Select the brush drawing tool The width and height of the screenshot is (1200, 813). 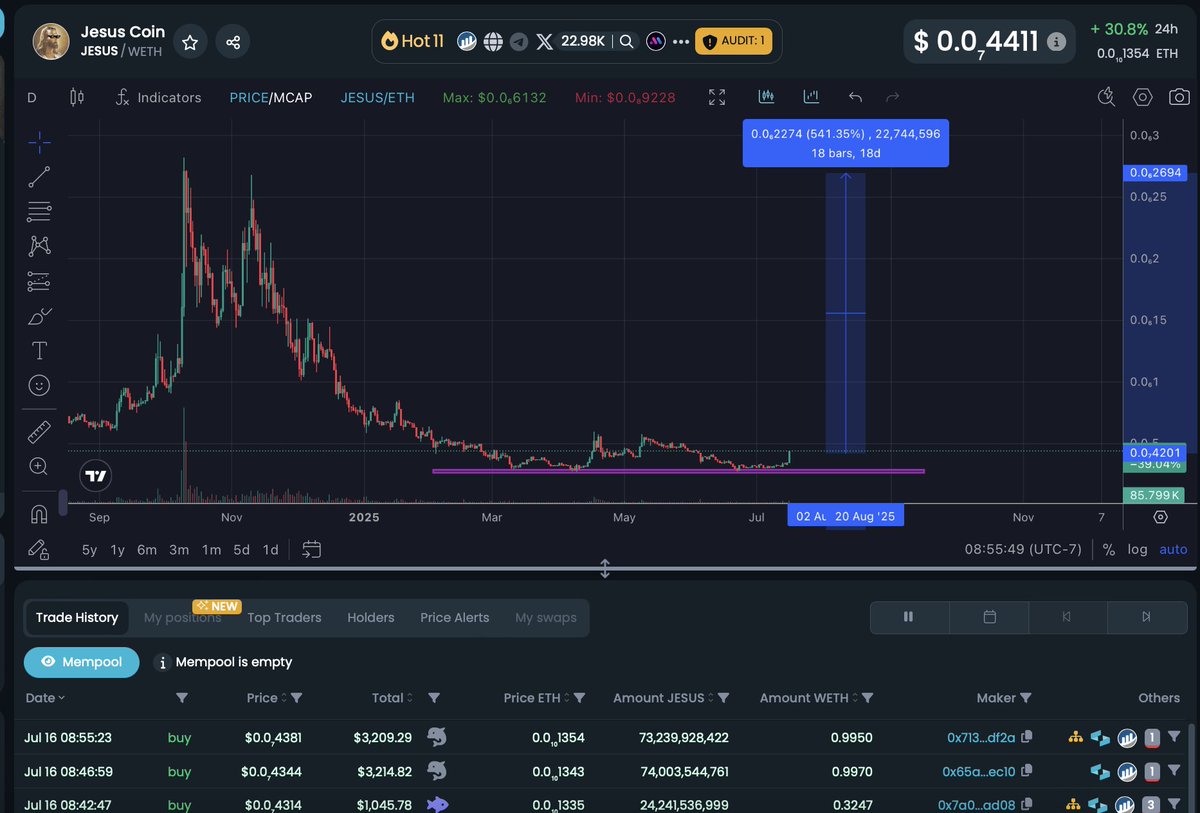(39, 316)
